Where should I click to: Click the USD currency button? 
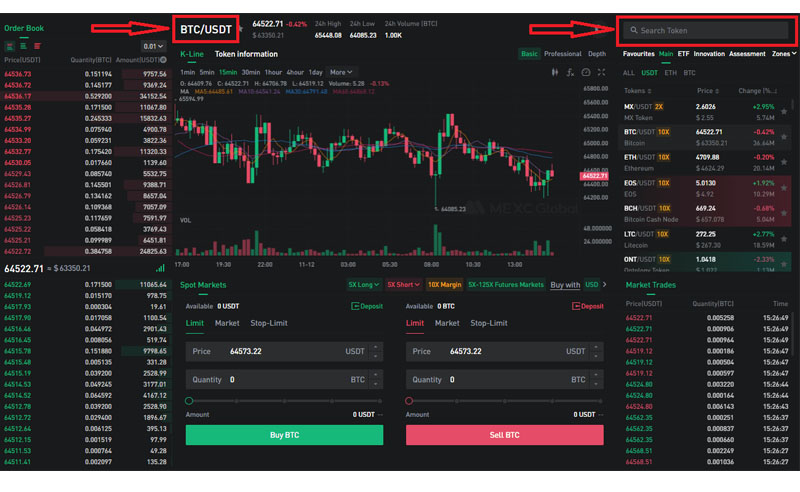click(x=591, y=285)
